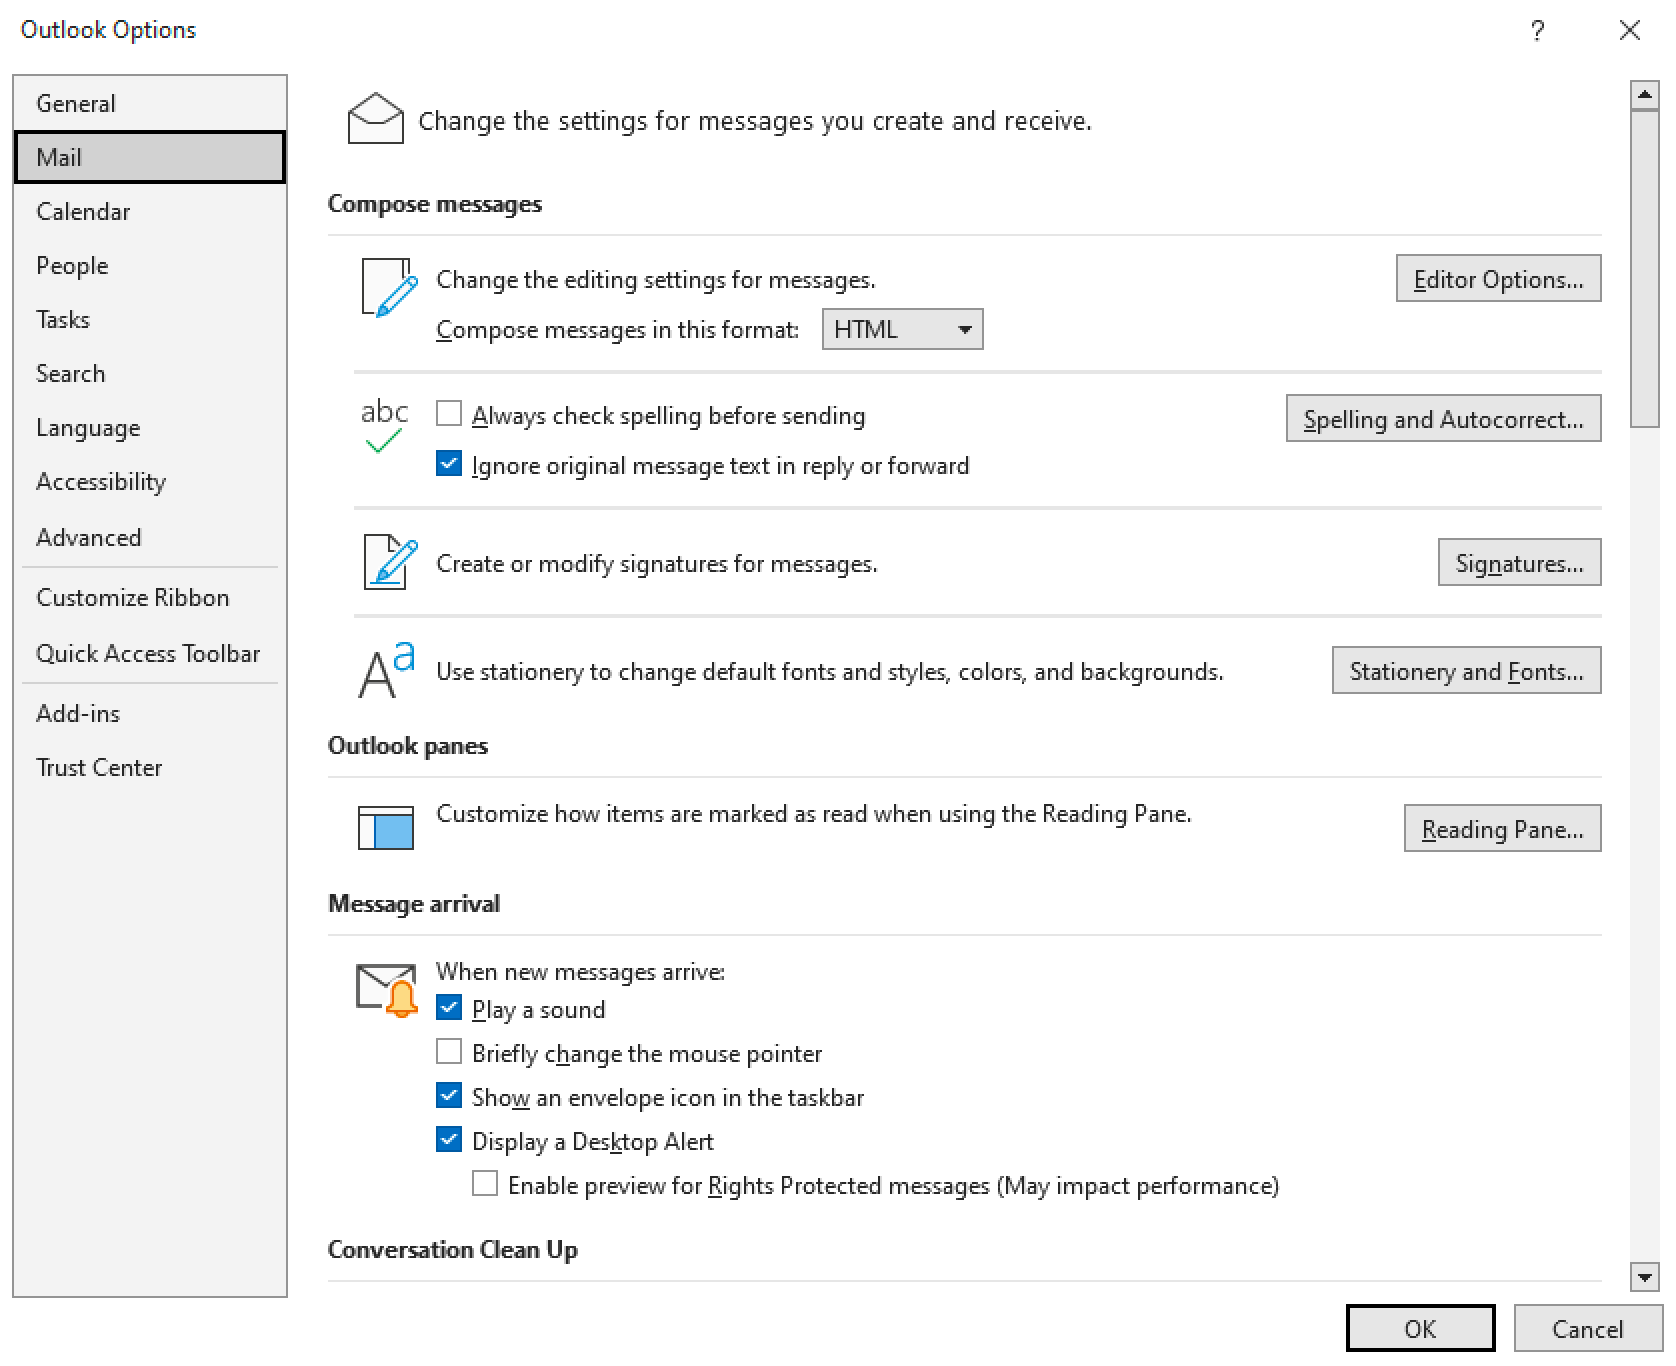The width and height of the screenshot is (1676, 1366).
Task: Check Briefly change the mouse pointer
Action: [x=448, y=1051]
